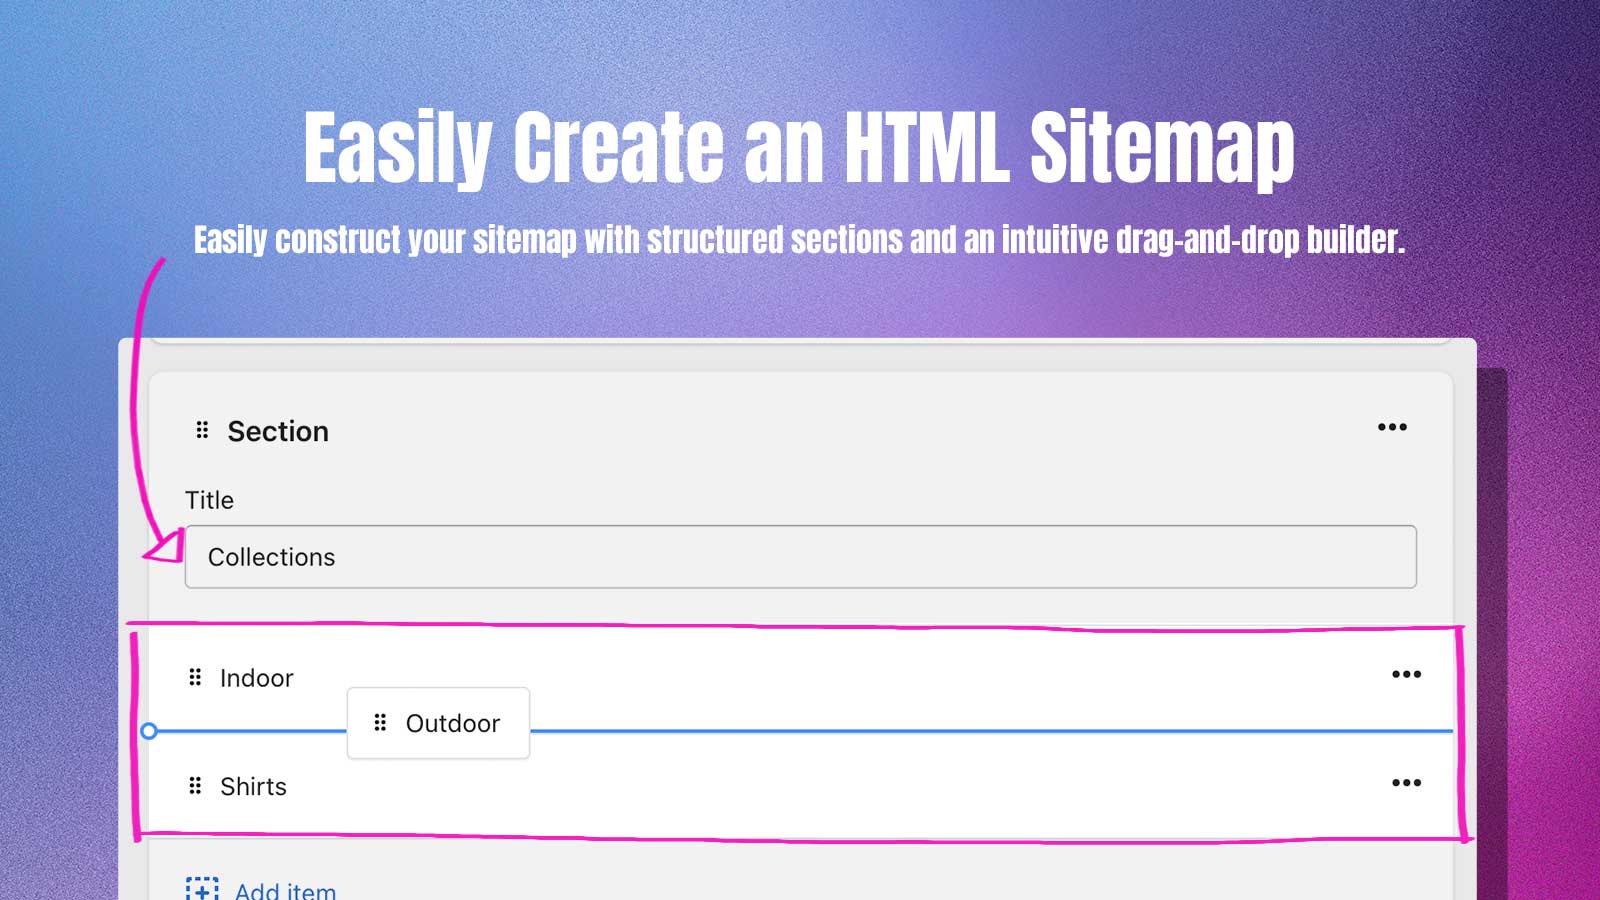Click the Title field containing Collections
The image size is (1600, 900).
click(x=800, y=557)
